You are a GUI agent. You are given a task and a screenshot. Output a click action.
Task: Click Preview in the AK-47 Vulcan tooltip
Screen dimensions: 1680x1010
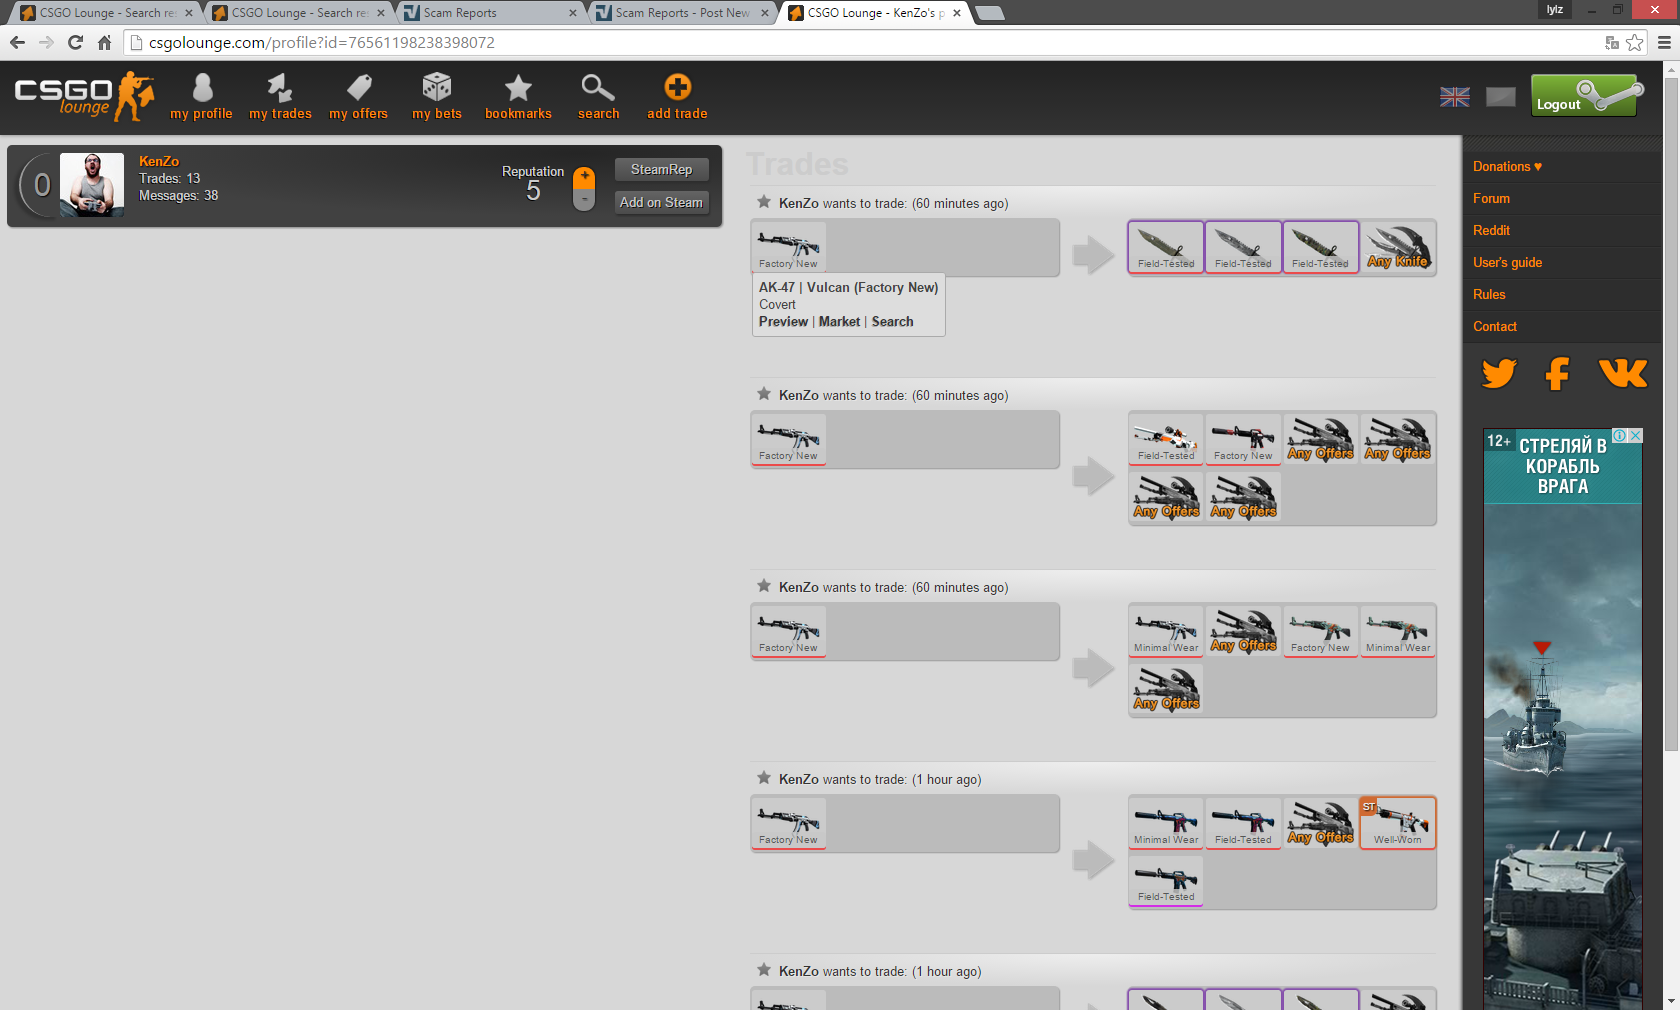tap(783, 322)
